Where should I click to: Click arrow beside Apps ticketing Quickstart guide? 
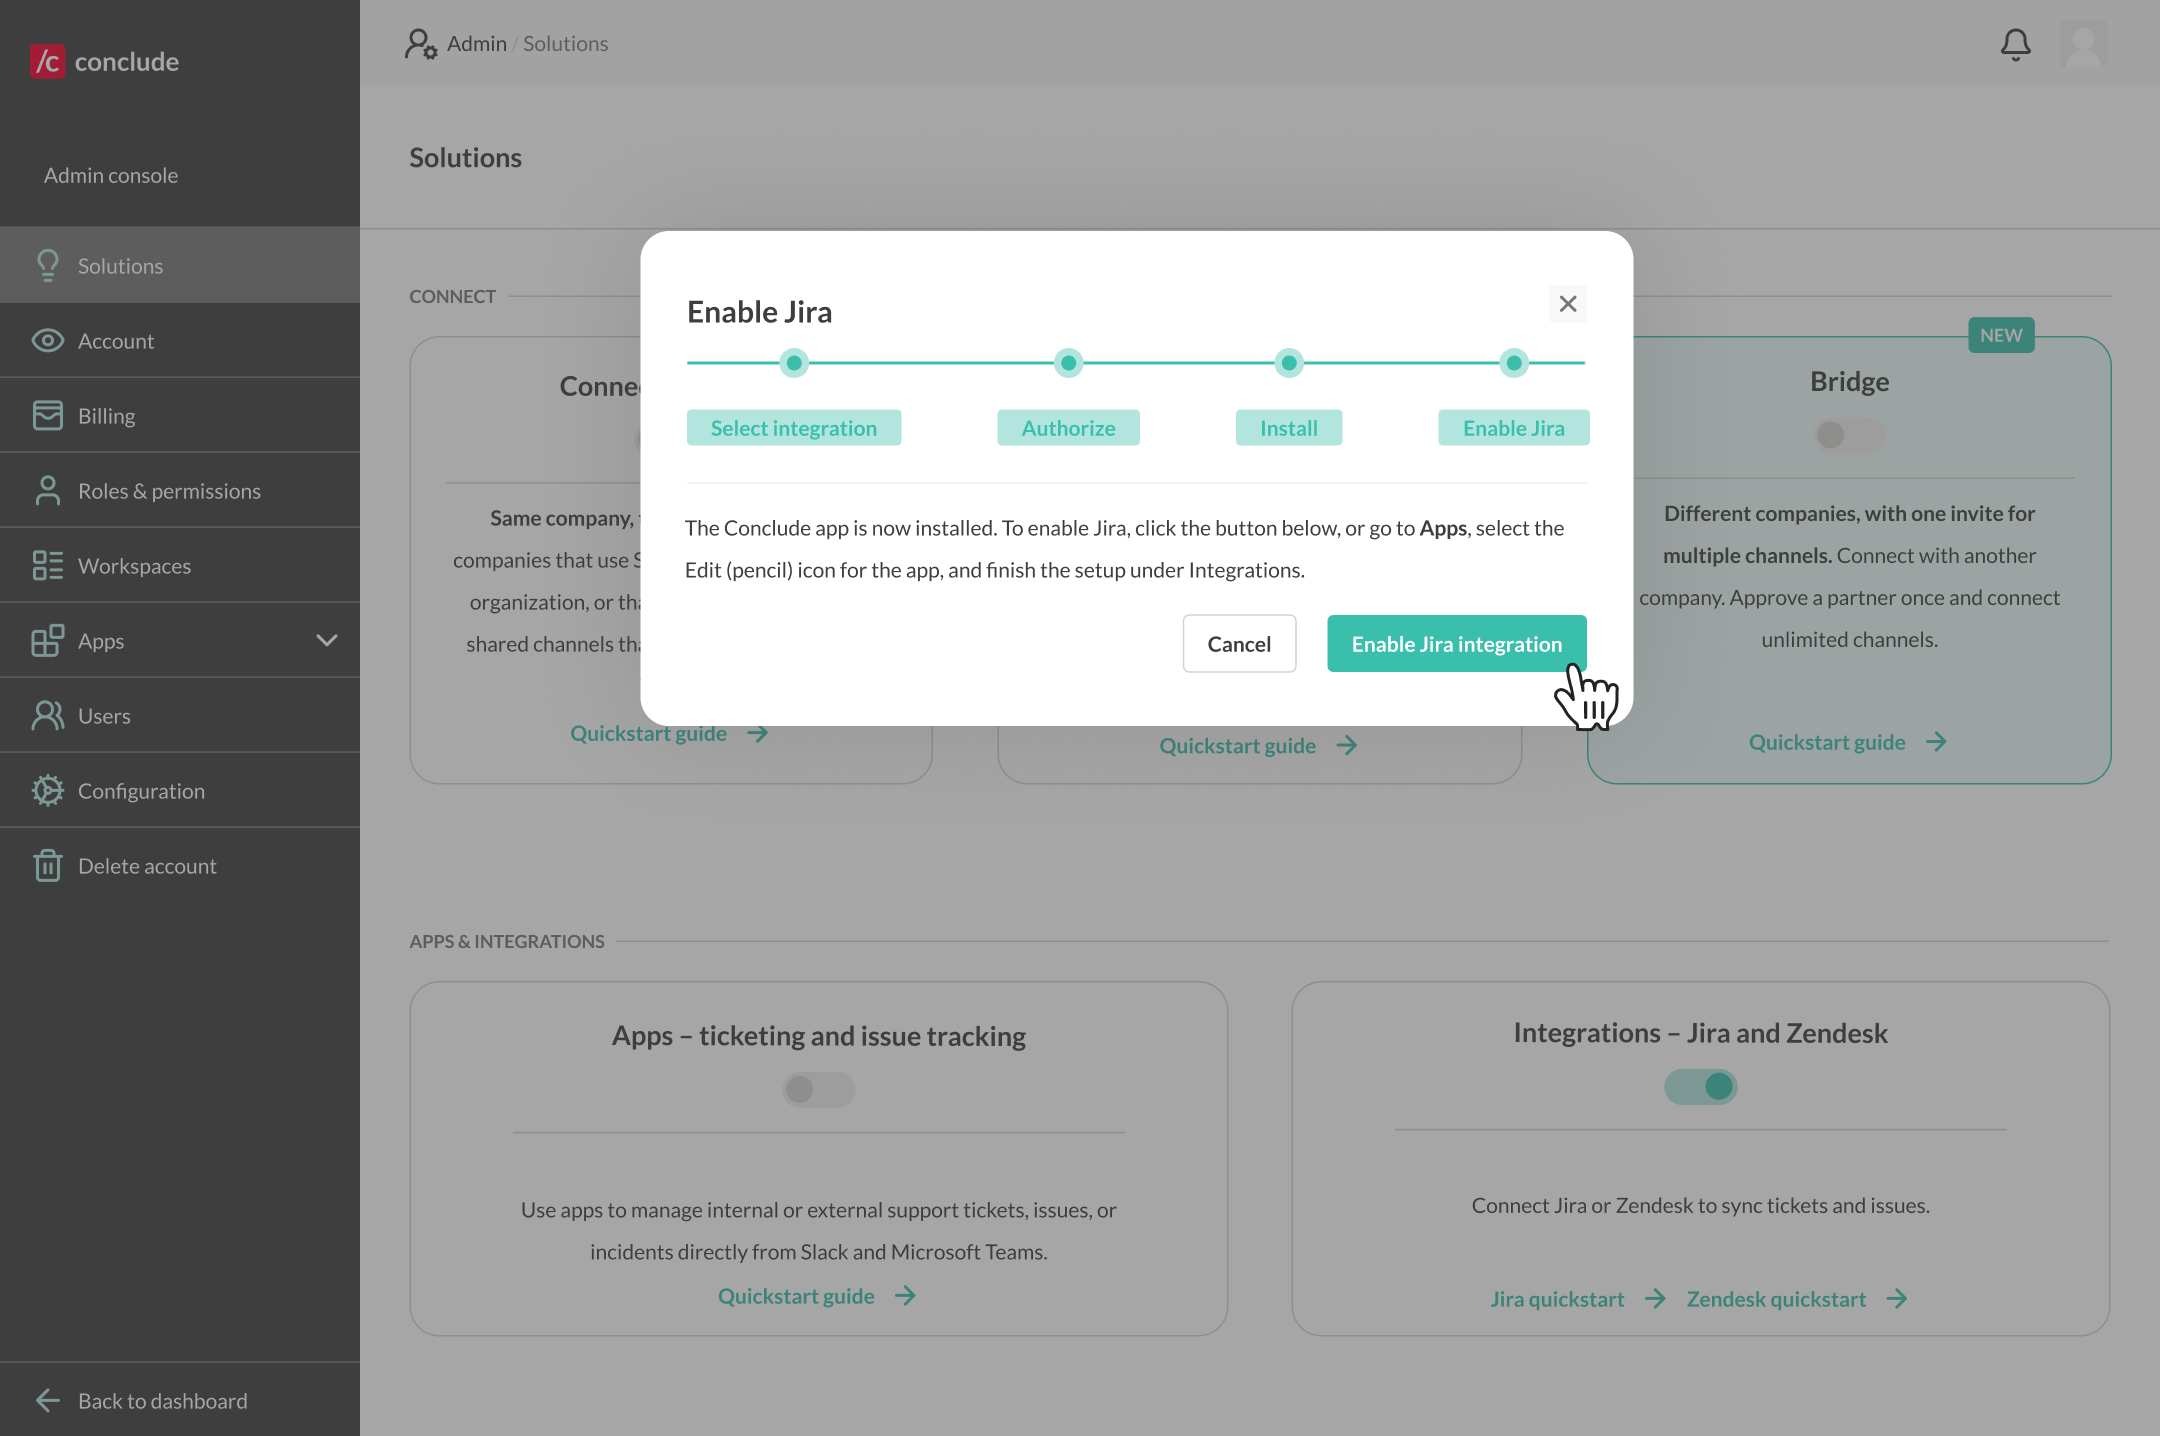905,1296
